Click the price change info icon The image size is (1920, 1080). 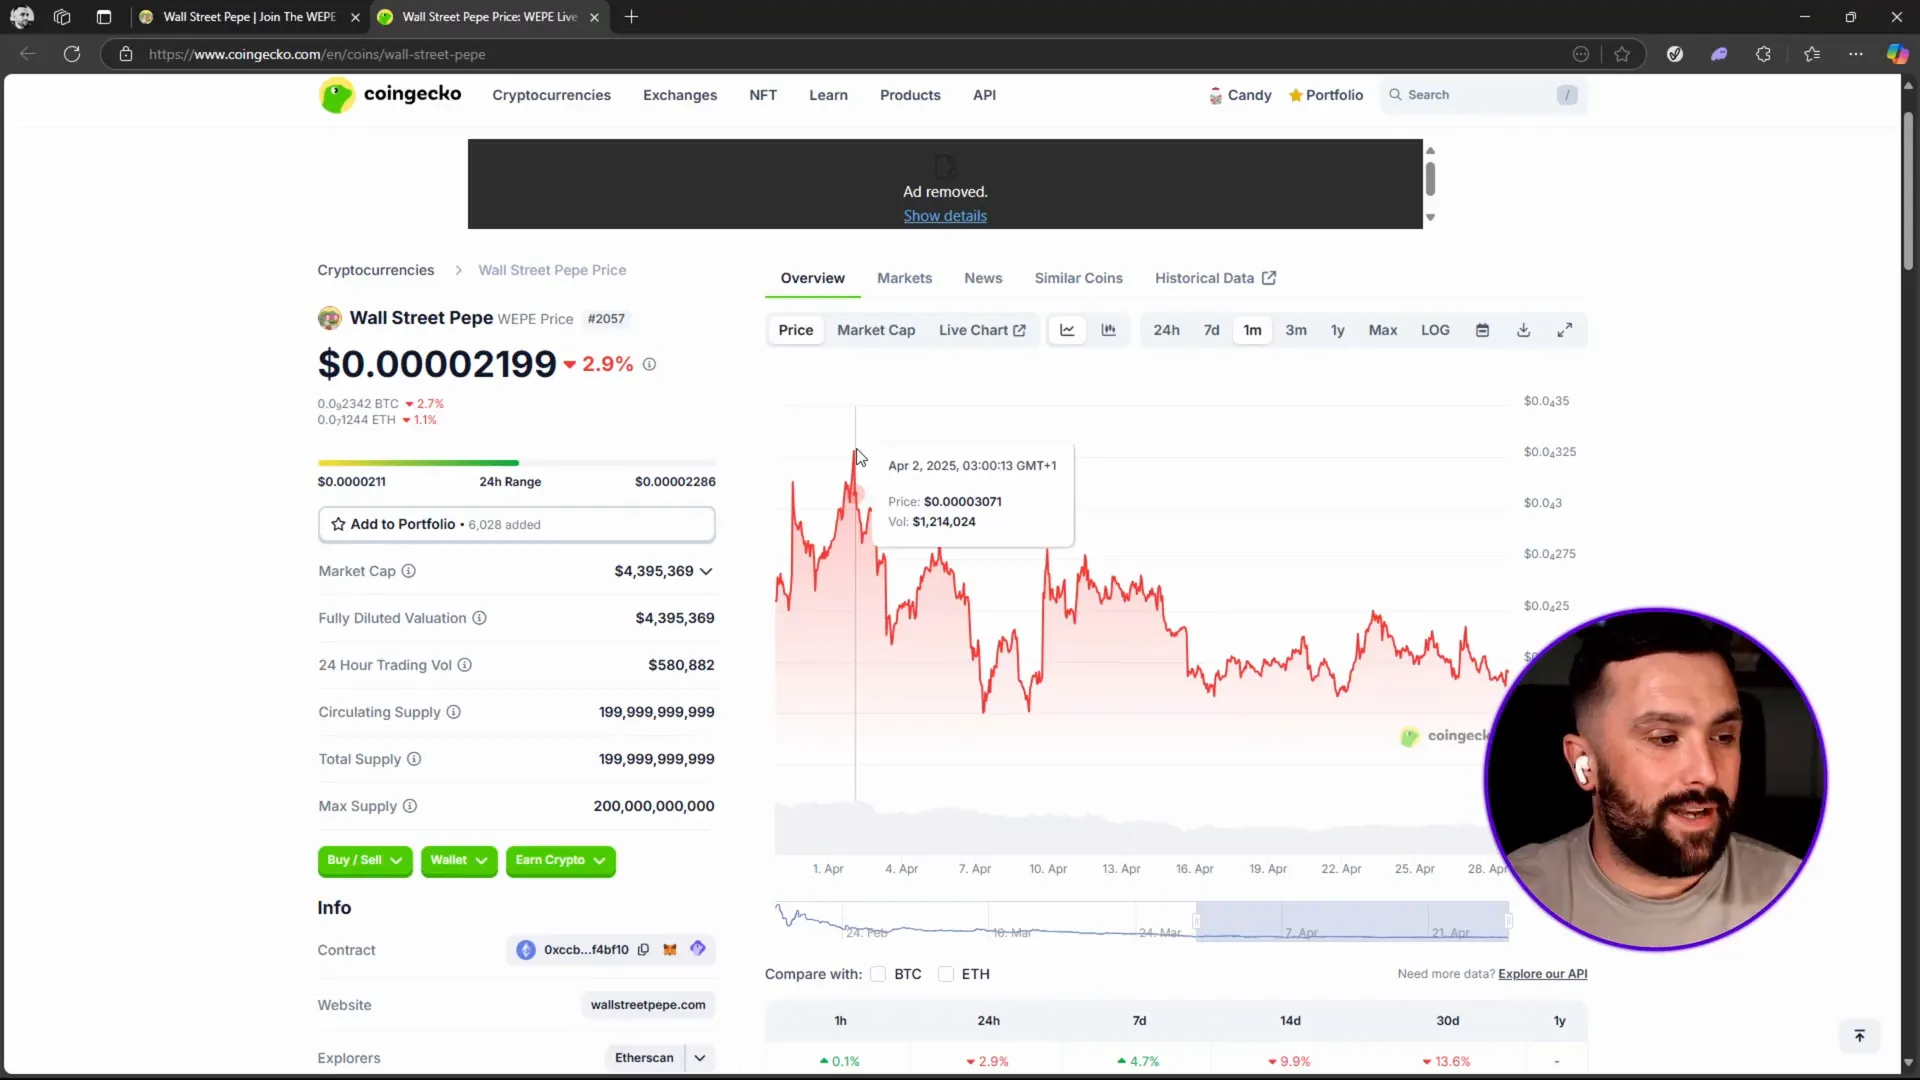(649, 364)
